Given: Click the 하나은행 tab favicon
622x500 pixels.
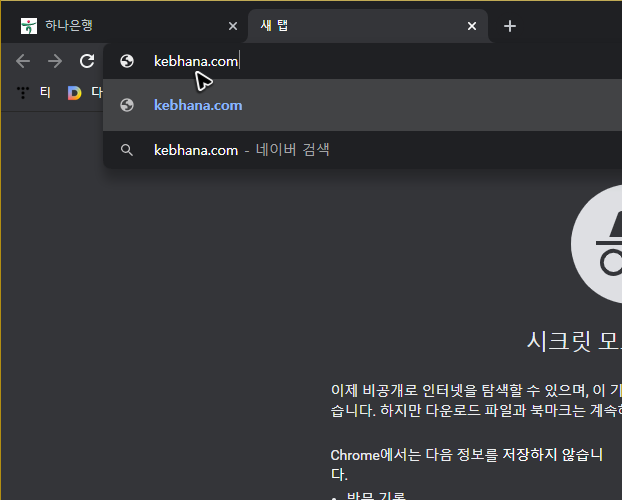Looking at the screenshot, I should pyautogui.click(x=29, y=26).
